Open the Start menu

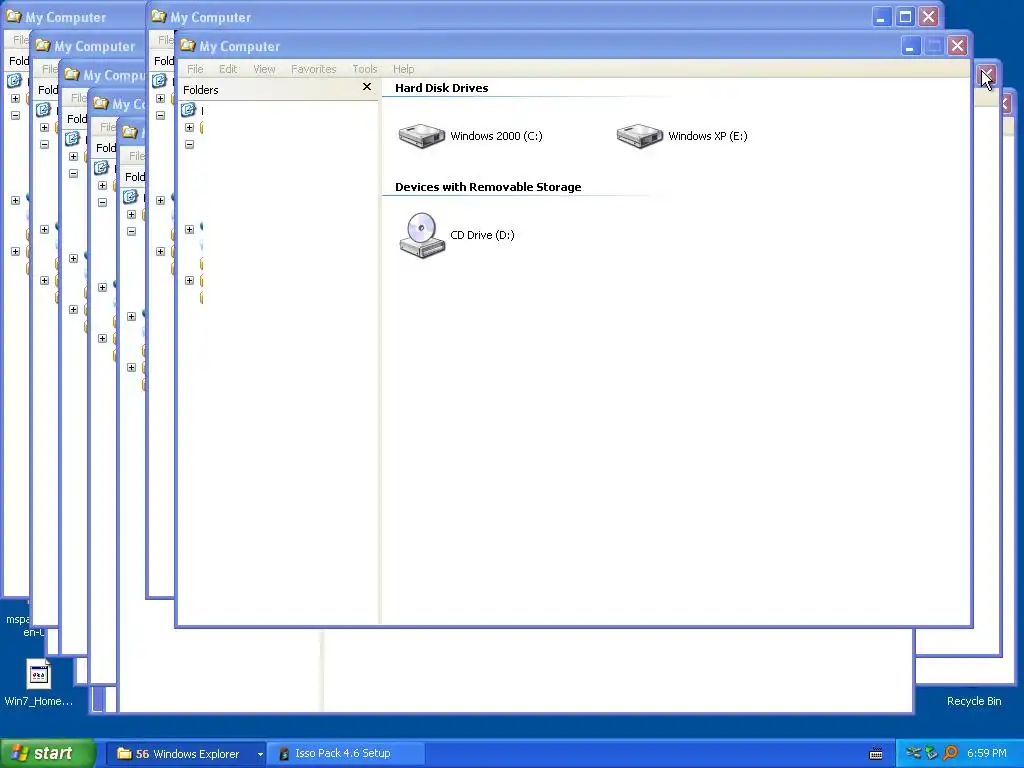point(48,754)
